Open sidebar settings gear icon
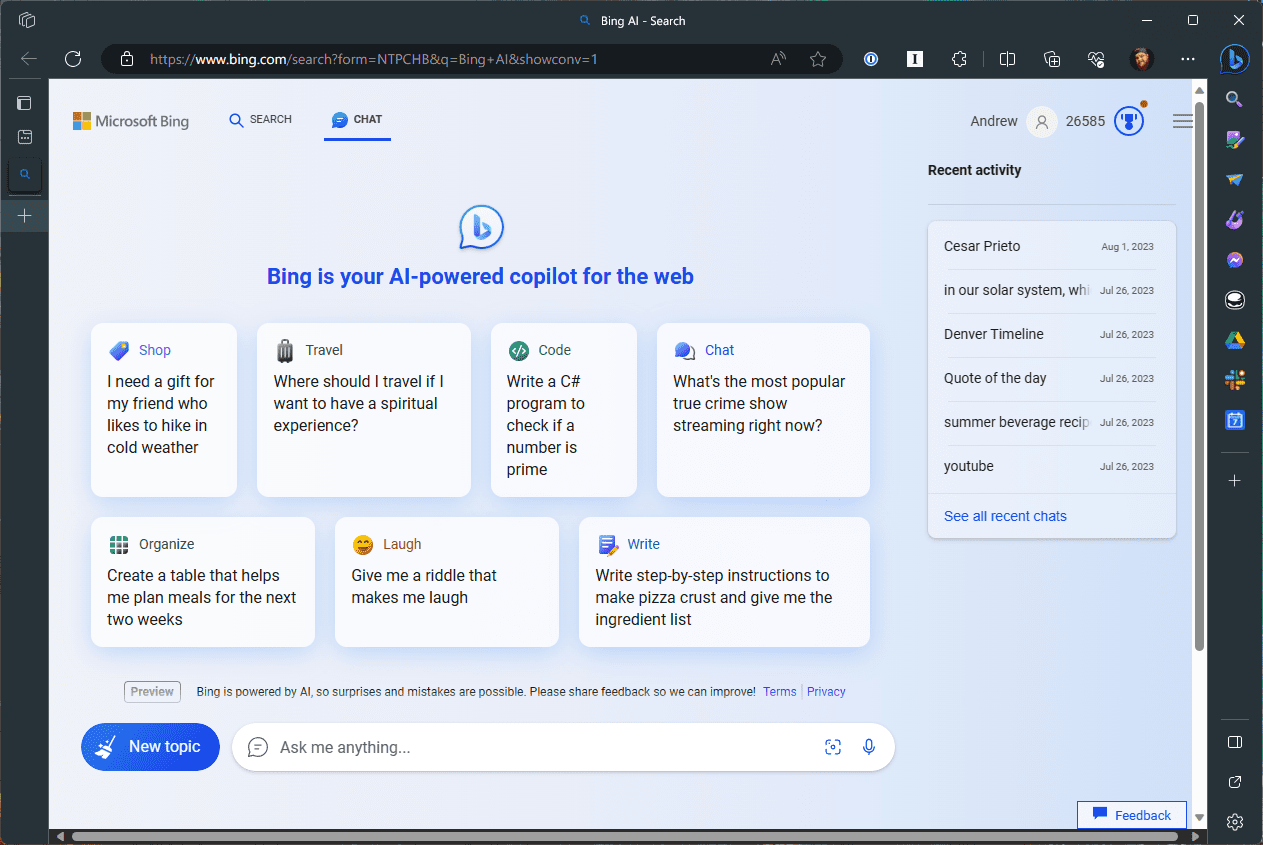This screenshot has width=1263, height=845. (1235, 822)
